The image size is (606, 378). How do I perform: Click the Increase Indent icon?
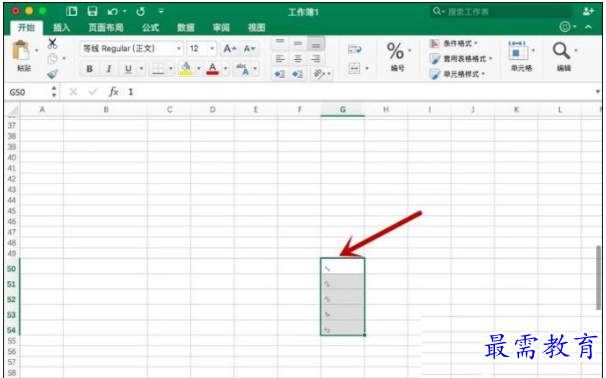(298, 73)
